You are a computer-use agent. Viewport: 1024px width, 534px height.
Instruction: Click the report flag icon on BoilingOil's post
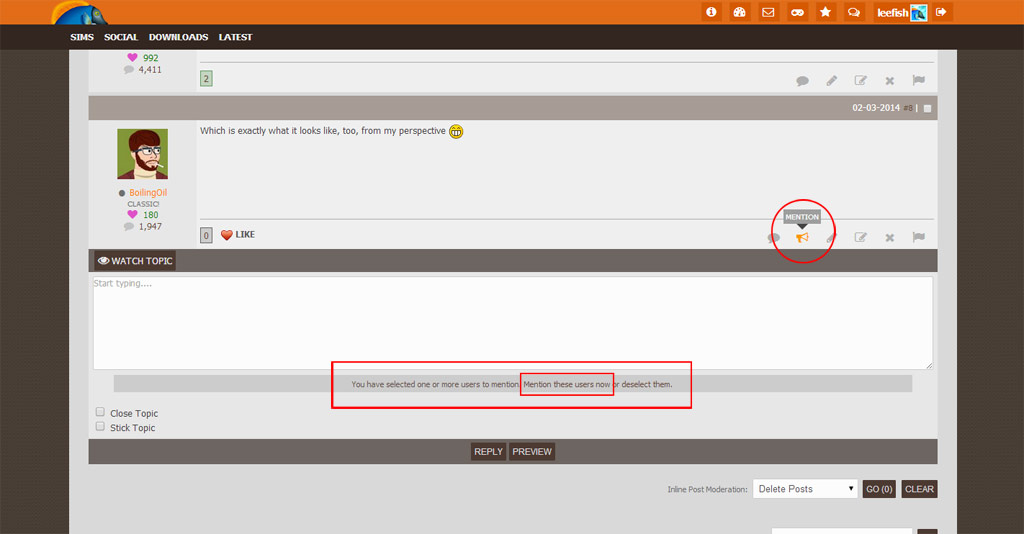click(x=918, y=237)
